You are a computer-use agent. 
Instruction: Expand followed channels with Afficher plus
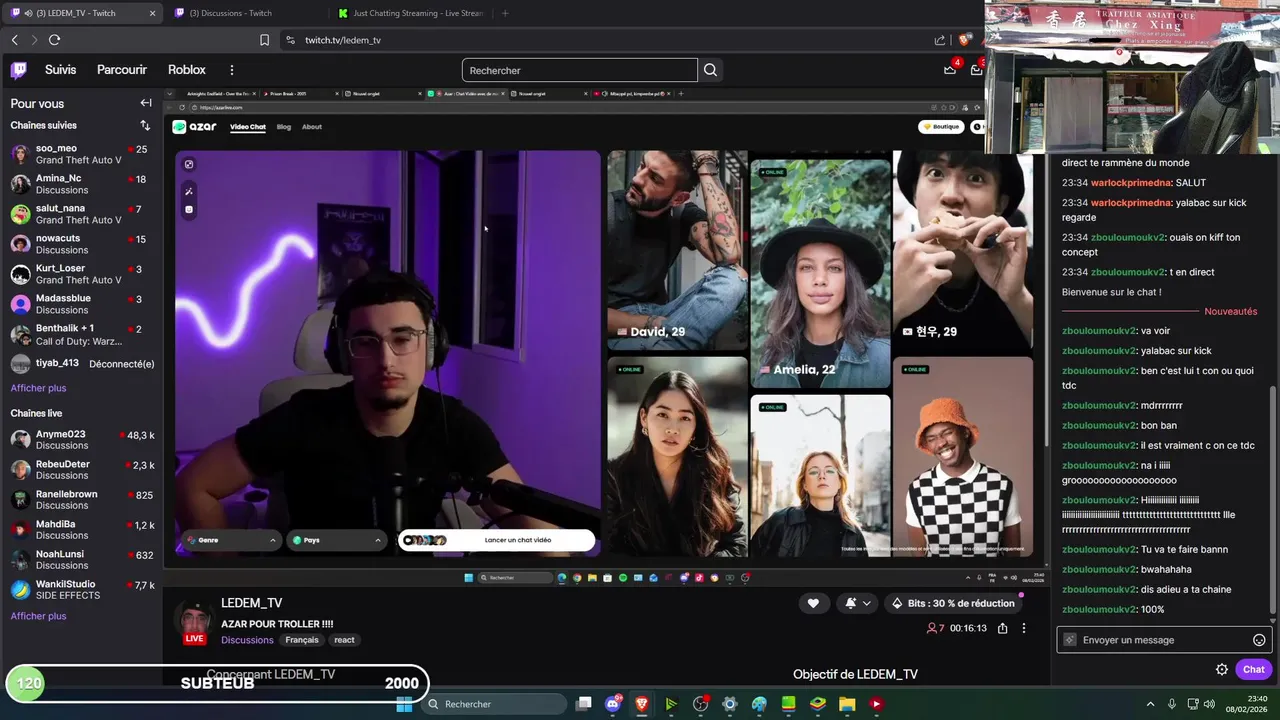[38, 388]
